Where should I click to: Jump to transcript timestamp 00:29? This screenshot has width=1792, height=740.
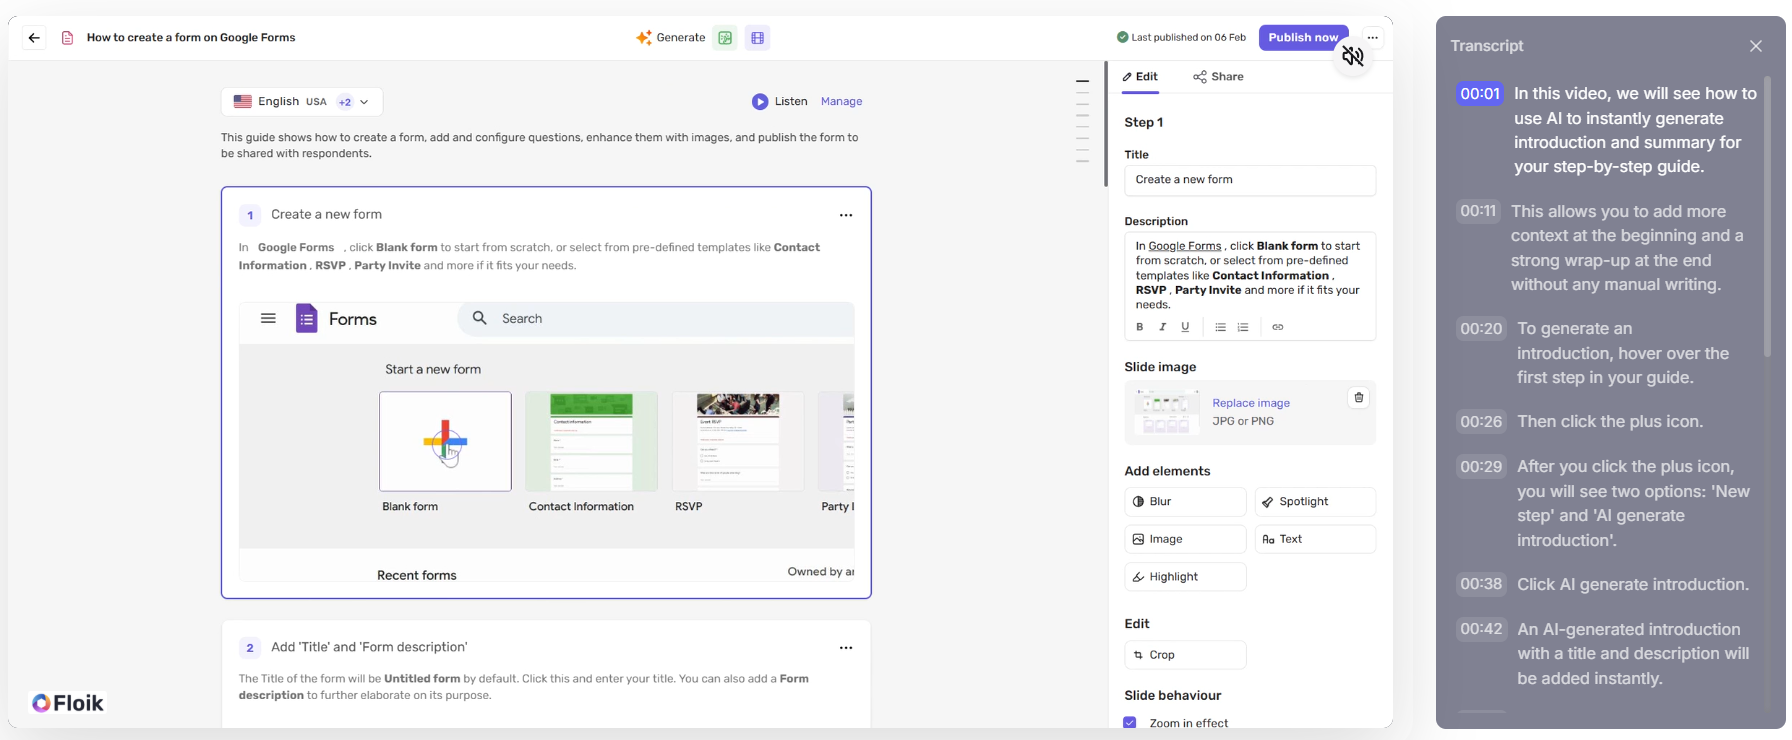point(1481,467)
